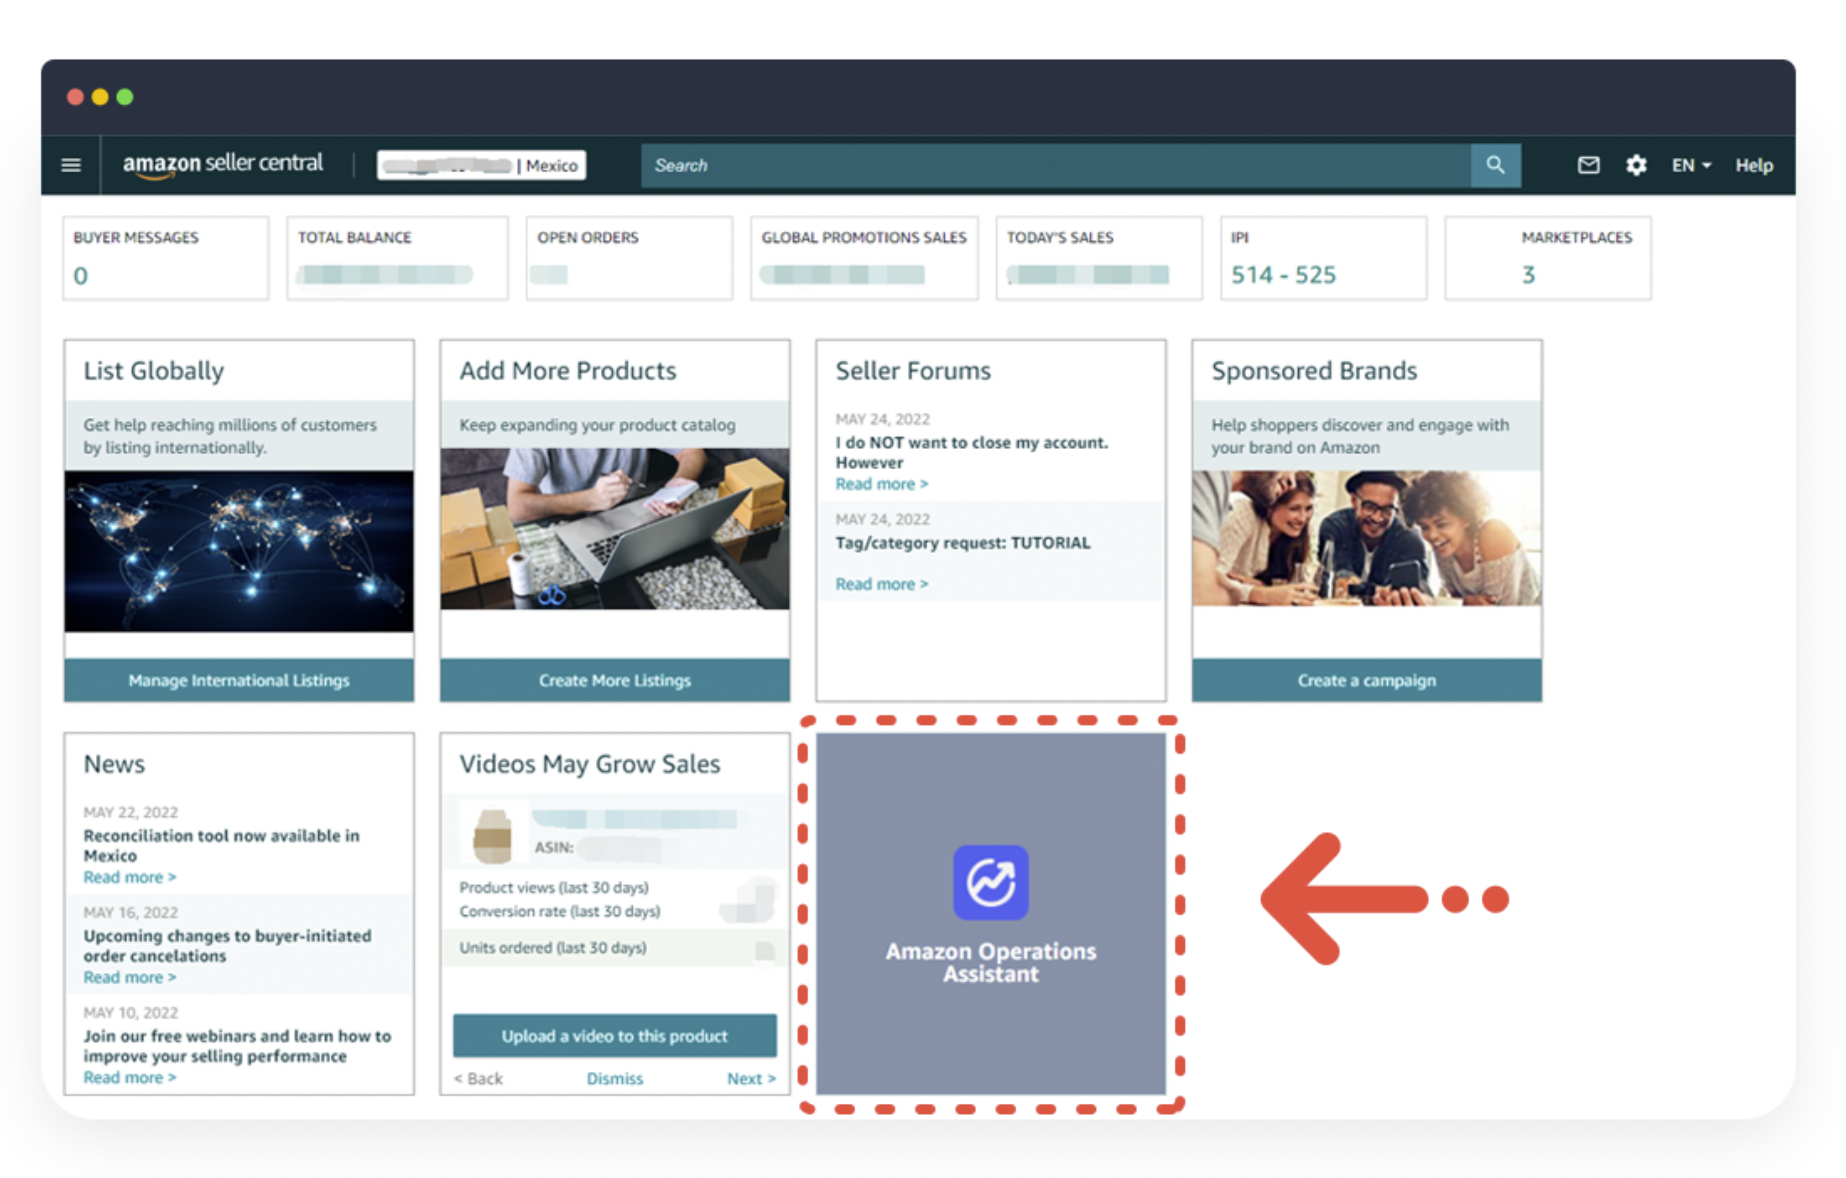Expand the EN language dropdown
Screen dimensions: 1846x1178
point(1691,165)
